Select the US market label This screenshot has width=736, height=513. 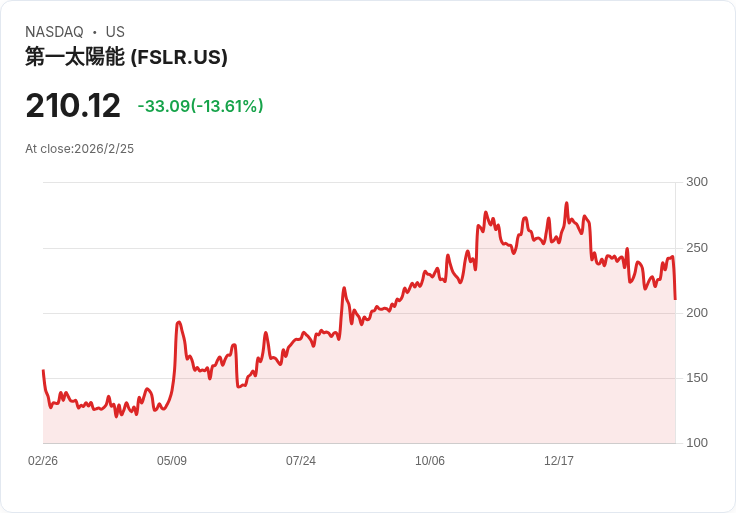click(x=115, y=32)
